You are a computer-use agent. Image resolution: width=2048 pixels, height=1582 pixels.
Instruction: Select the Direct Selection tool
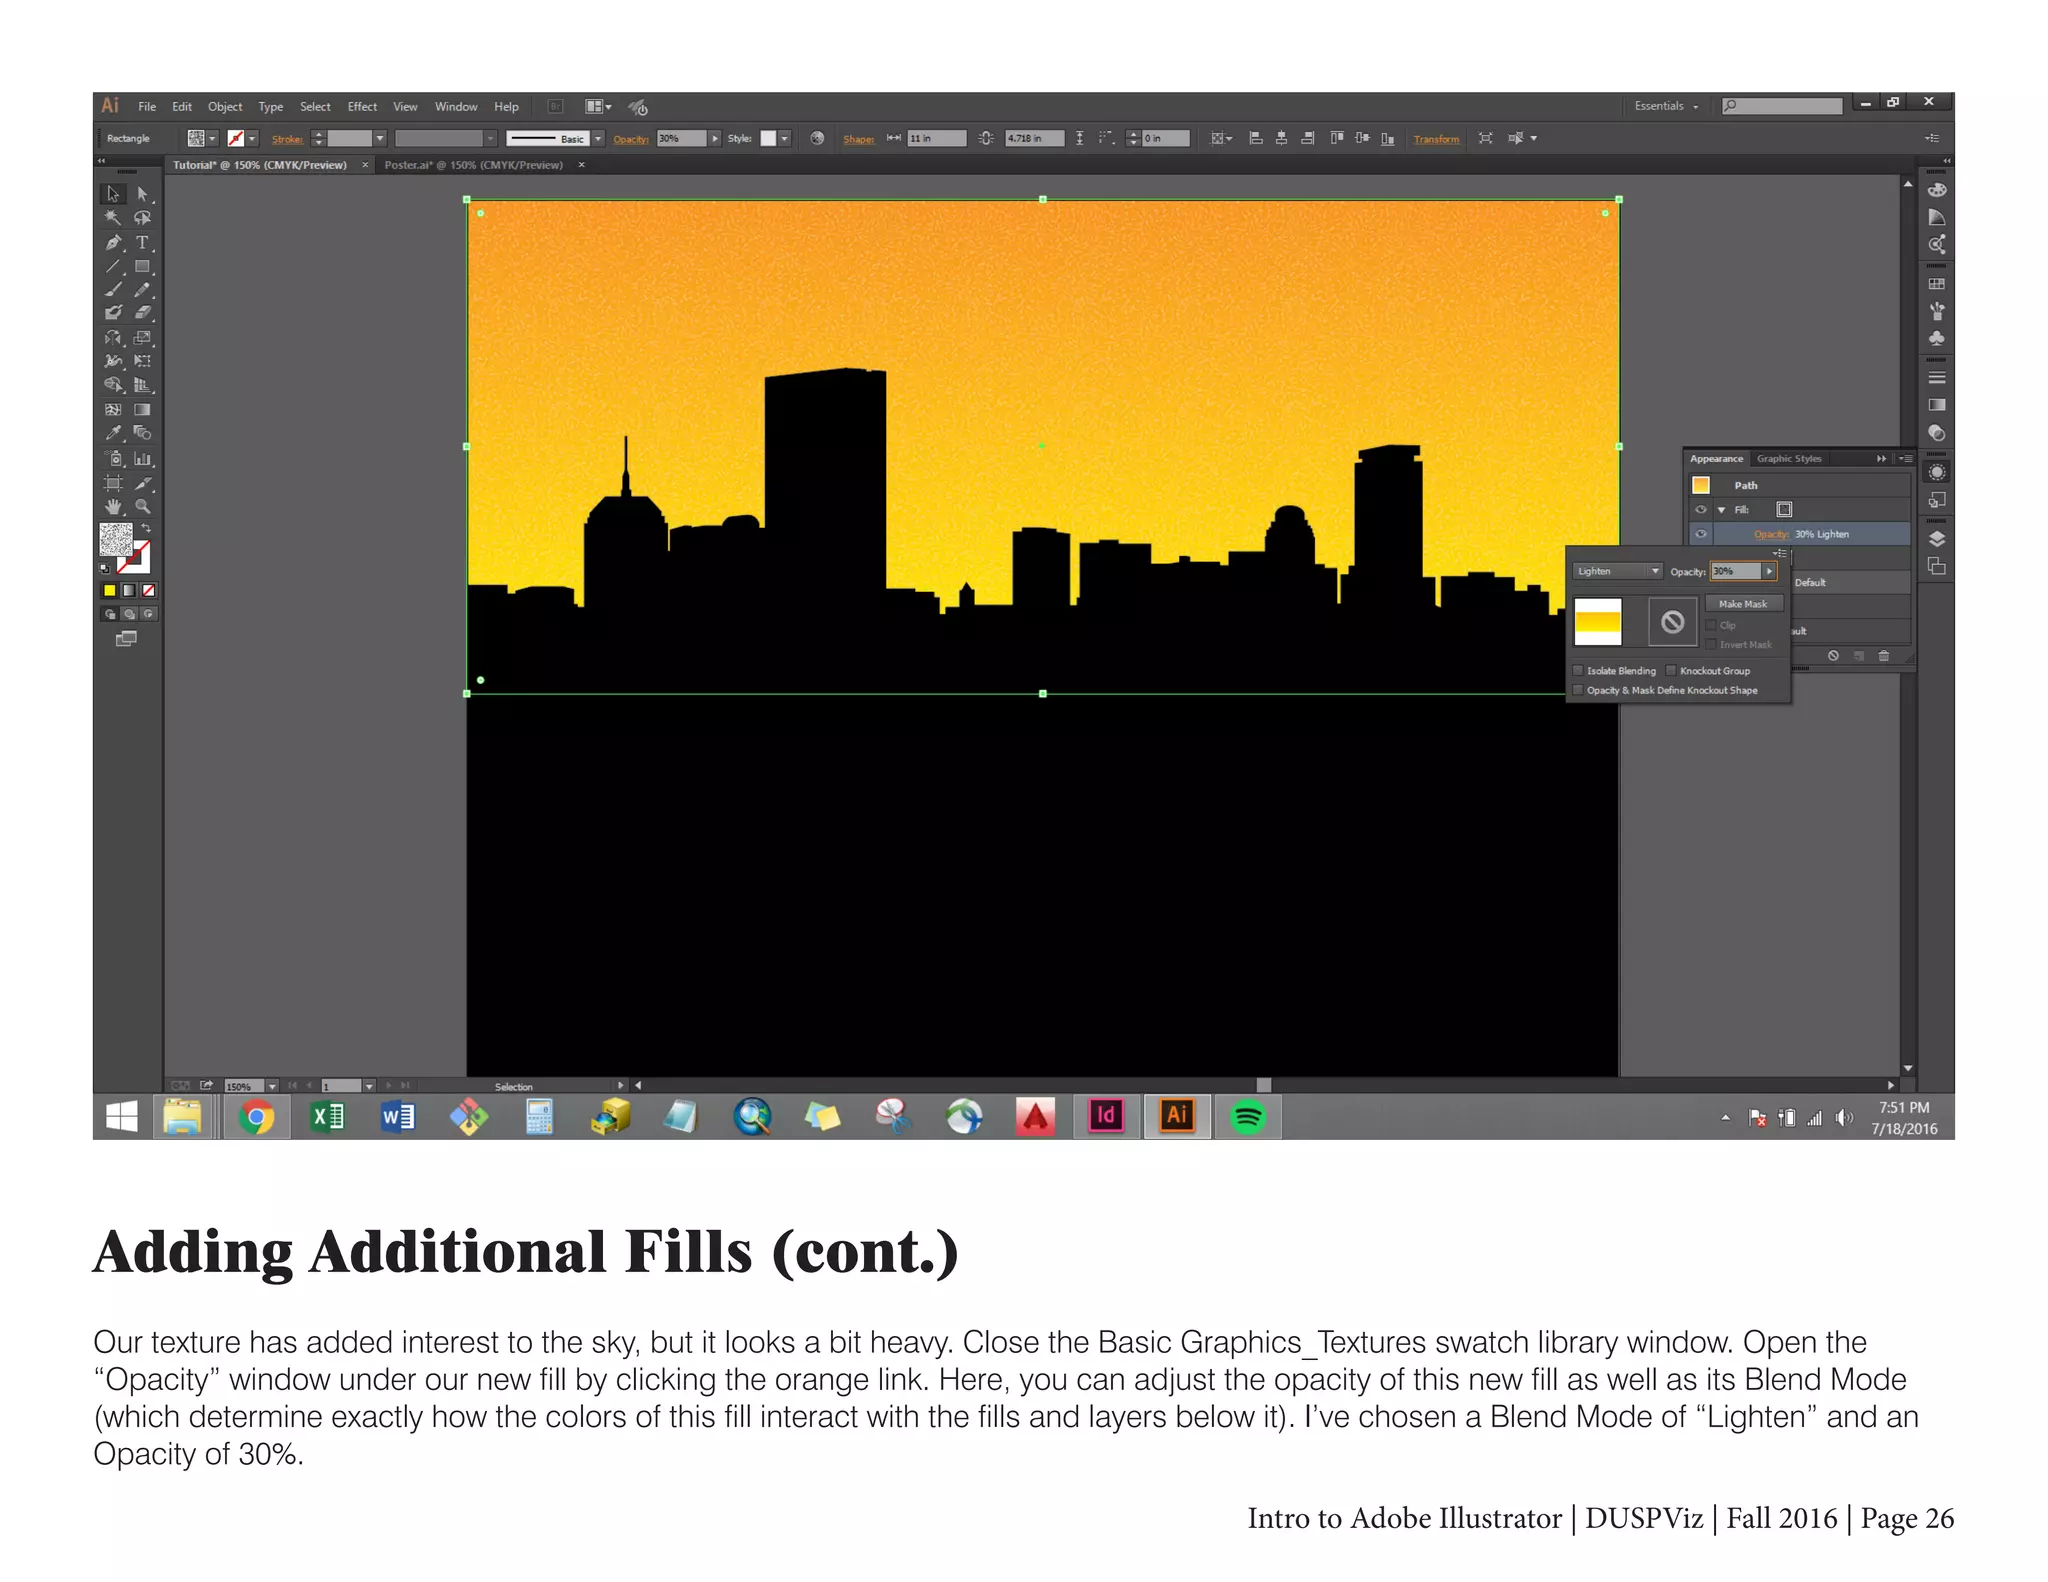pos(142,194)
